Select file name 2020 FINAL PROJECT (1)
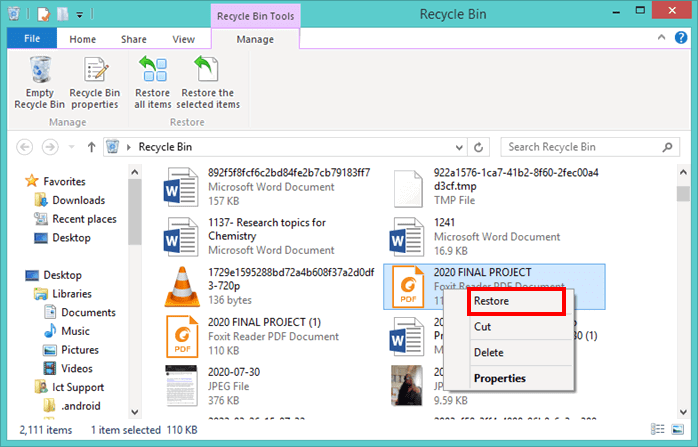 click(x=264, y=322)
